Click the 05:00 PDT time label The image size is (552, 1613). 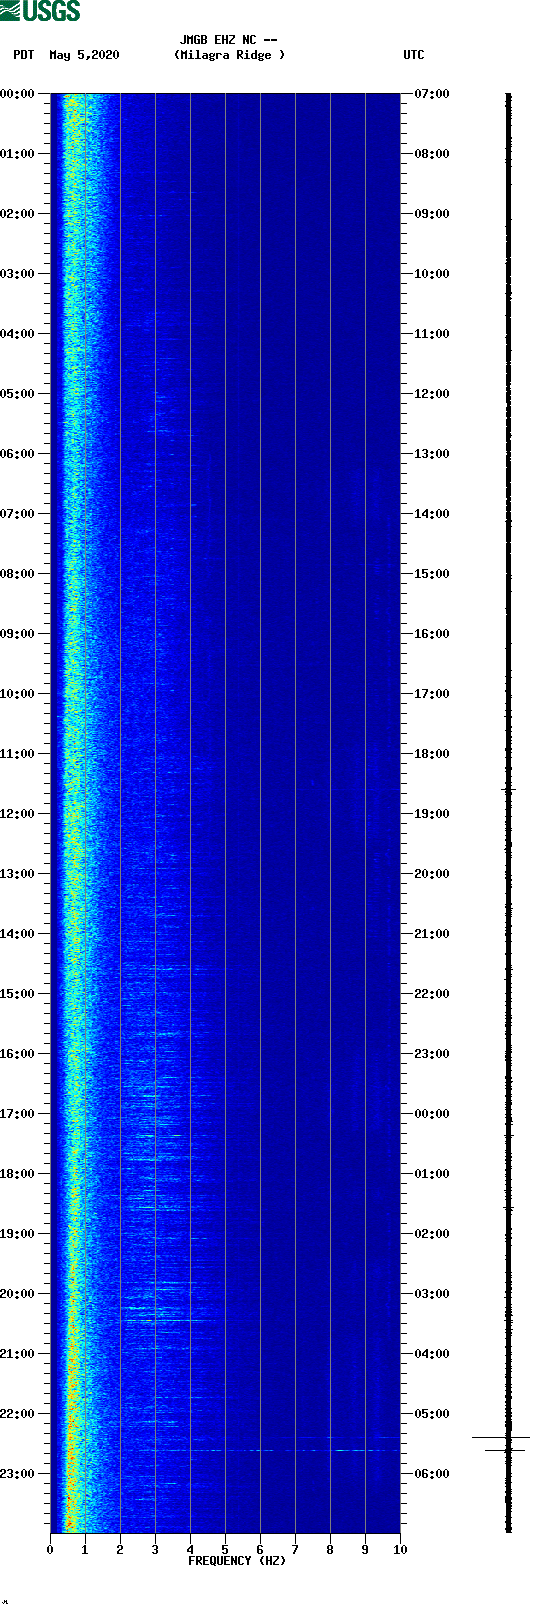point(18,394)
